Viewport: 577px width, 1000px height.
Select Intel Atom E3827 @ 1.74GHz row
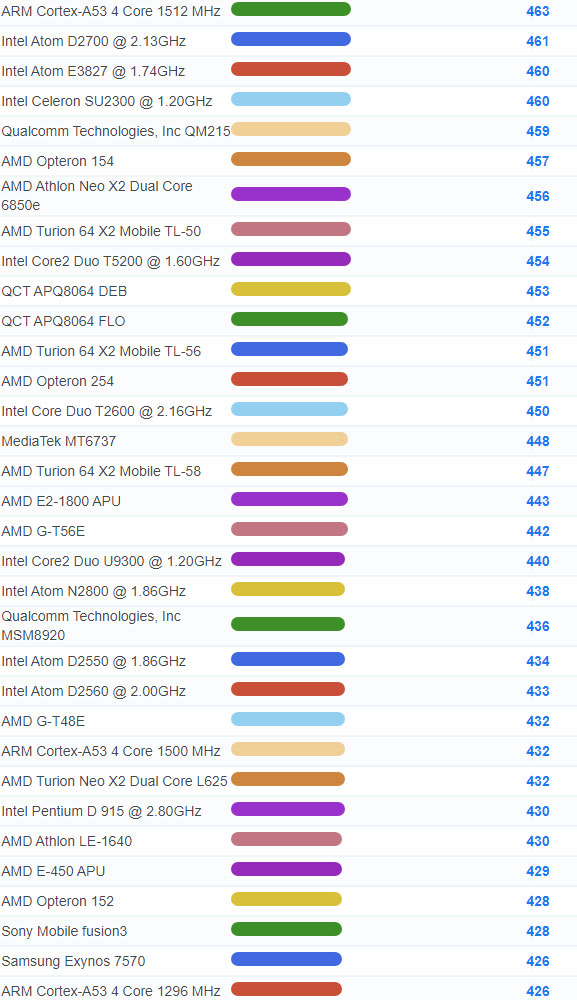(x=93, y=71)
